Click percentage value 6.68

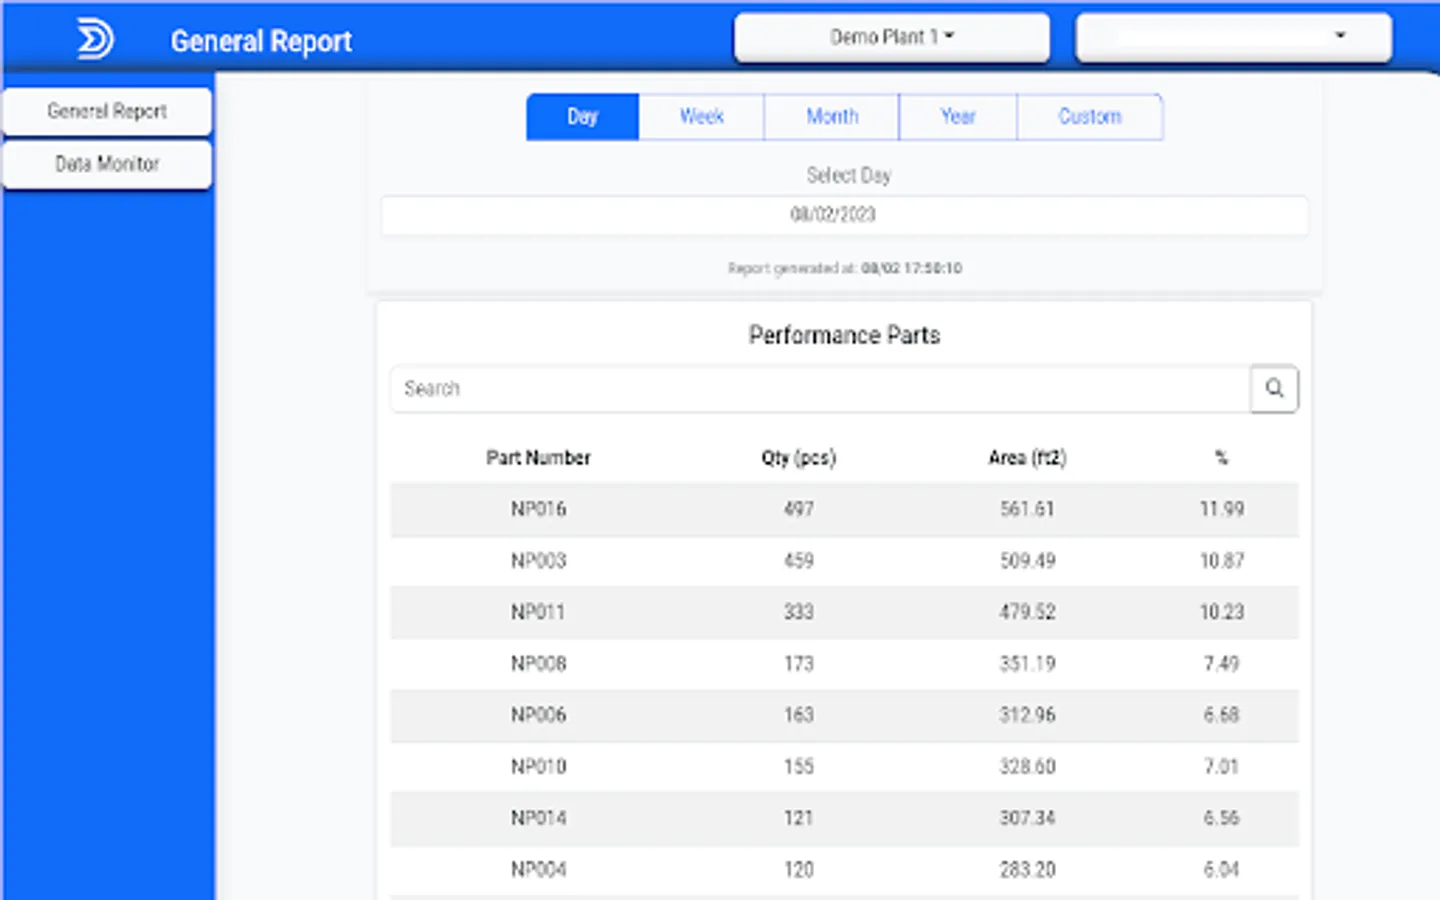tap(1221, 715)
